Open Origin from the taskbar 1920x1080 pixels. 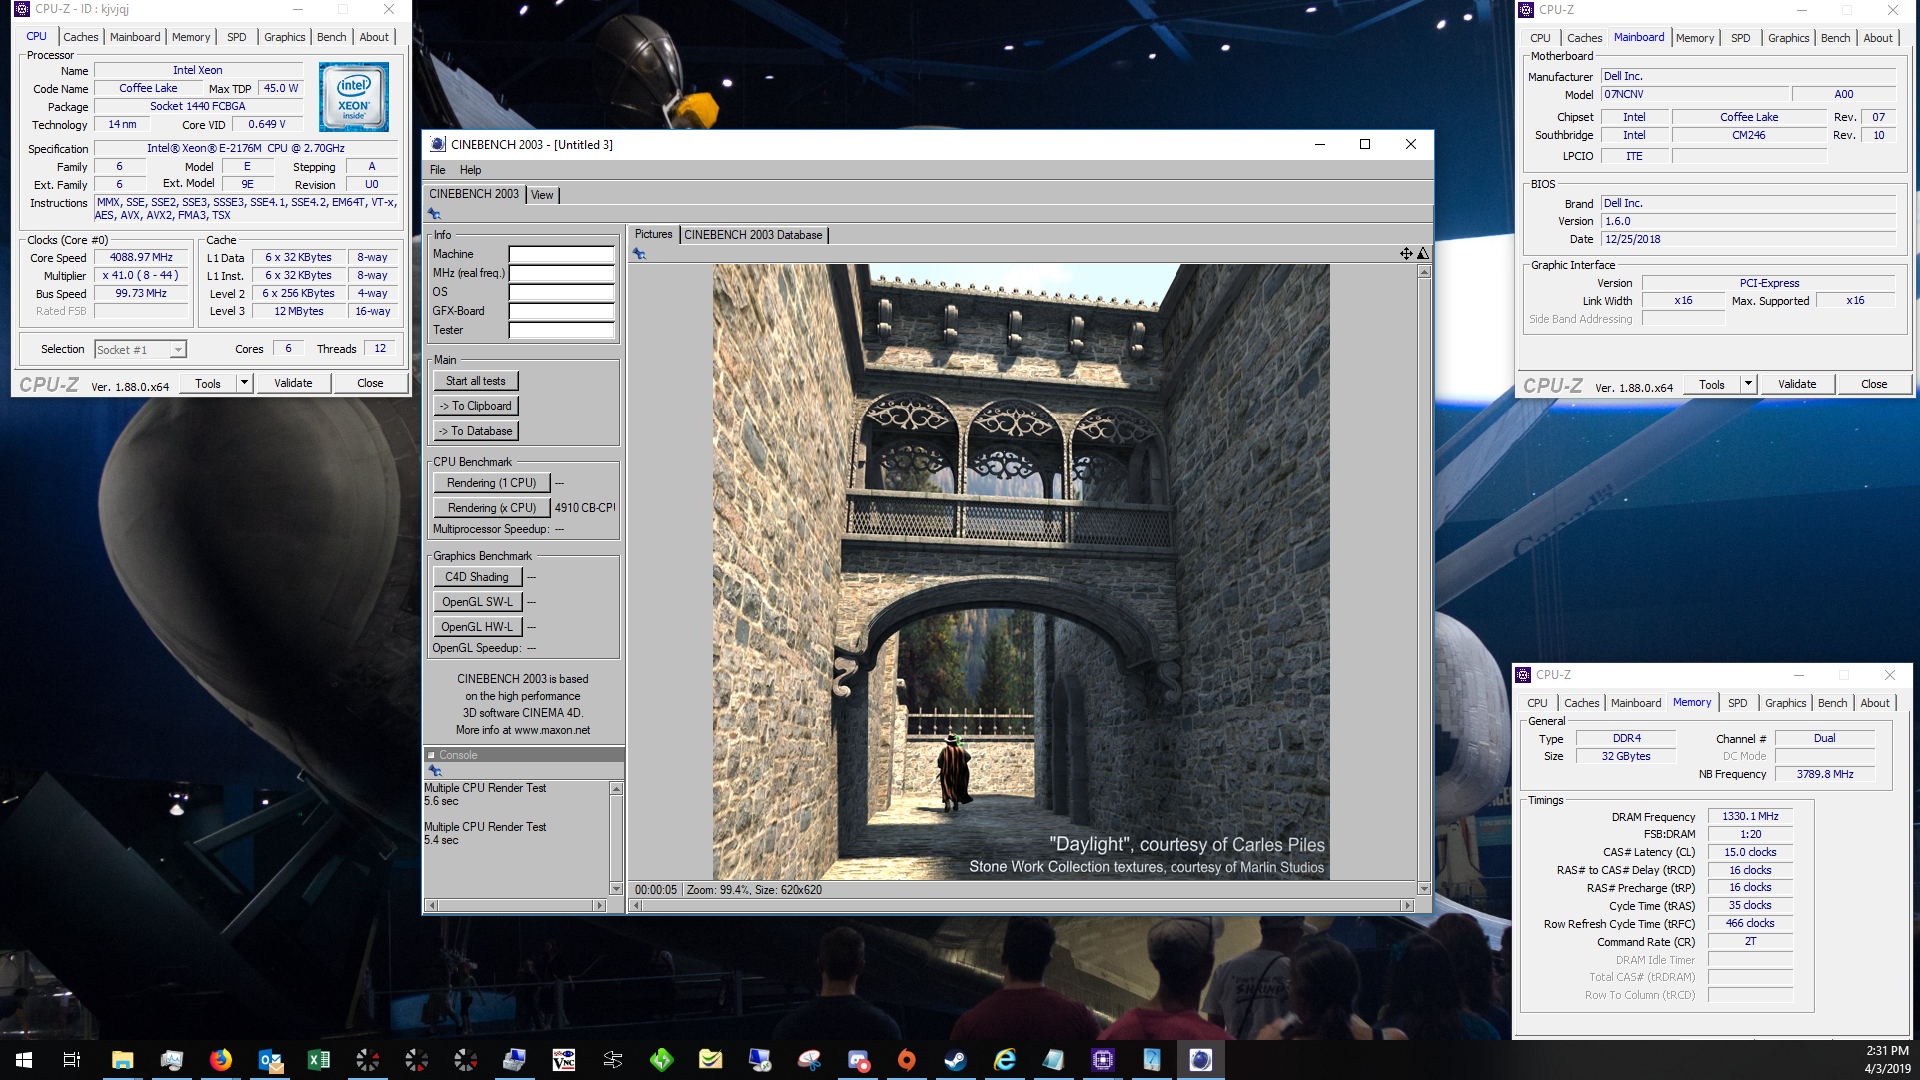[x=907, y=1060]
